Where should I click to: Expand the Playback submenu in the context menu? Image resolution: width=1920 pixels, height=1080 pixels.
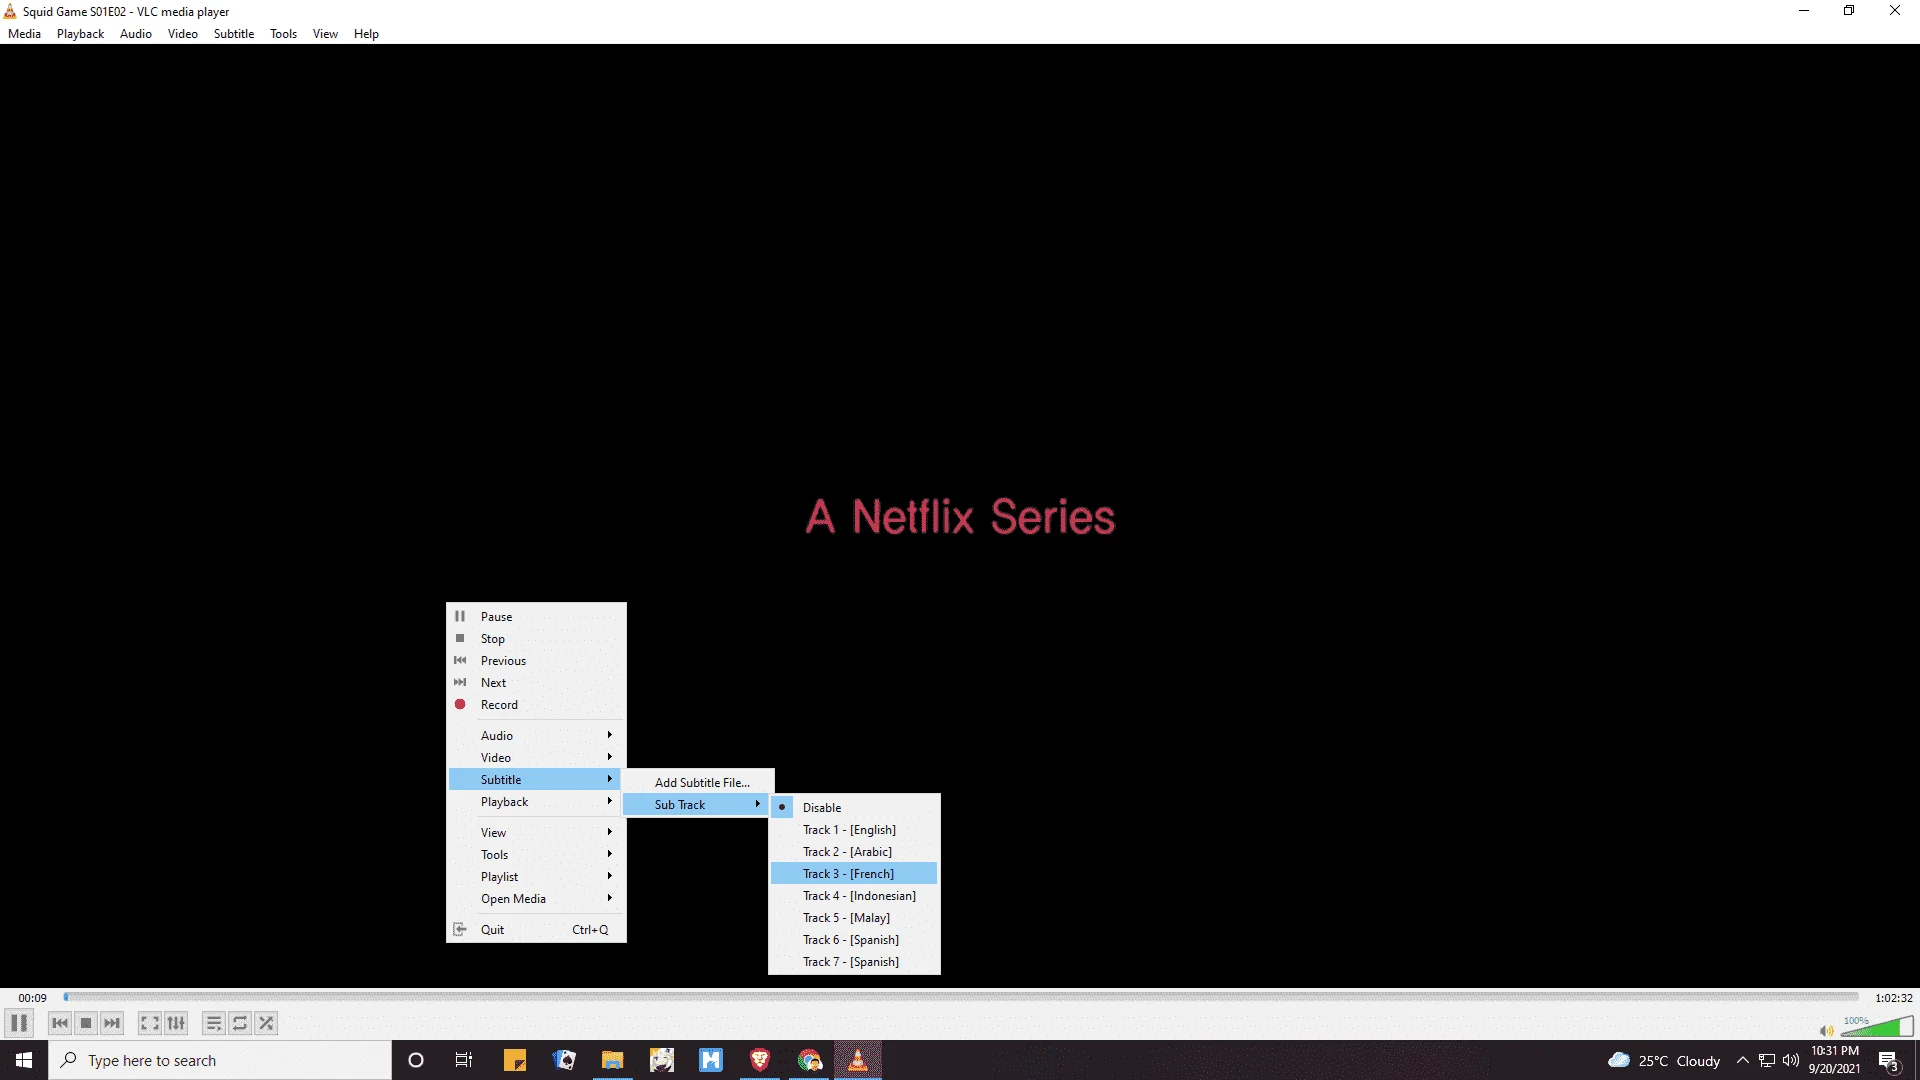[536, 802]
